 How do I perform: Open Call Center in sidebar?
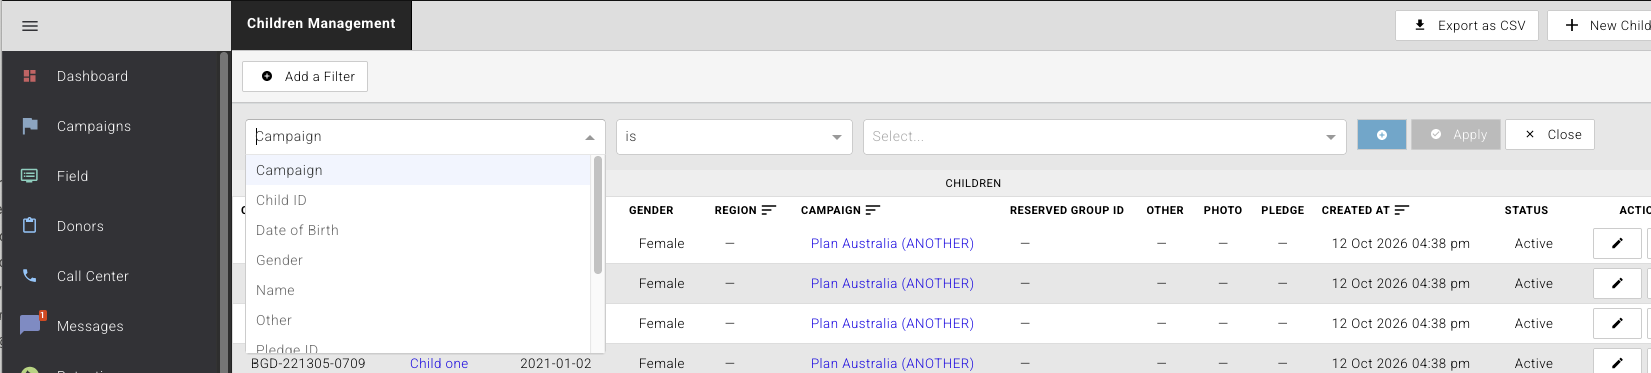[93, 276]
